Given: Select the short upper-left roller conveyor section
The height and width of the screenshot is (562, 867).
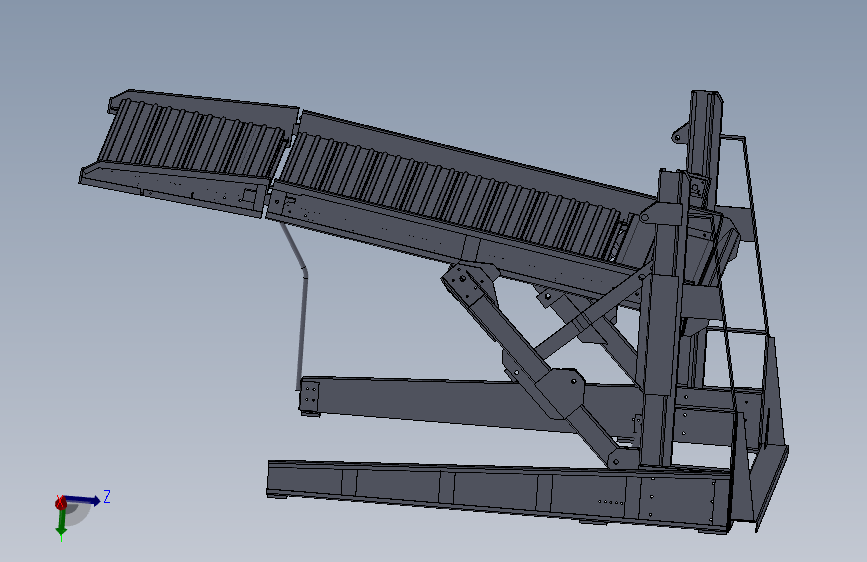Looking at the screenshot, I should click(x=188, y=153).
